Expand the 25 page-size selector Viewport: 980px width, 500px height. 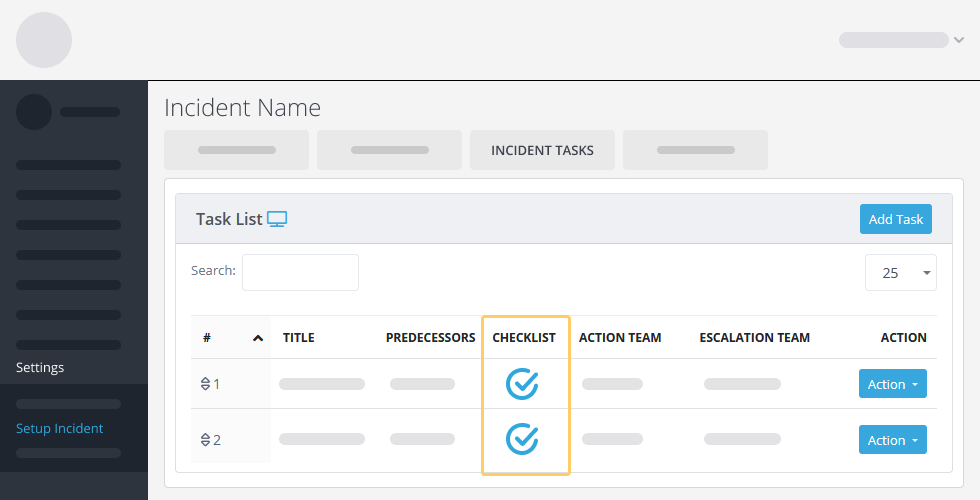pos(901,272)
